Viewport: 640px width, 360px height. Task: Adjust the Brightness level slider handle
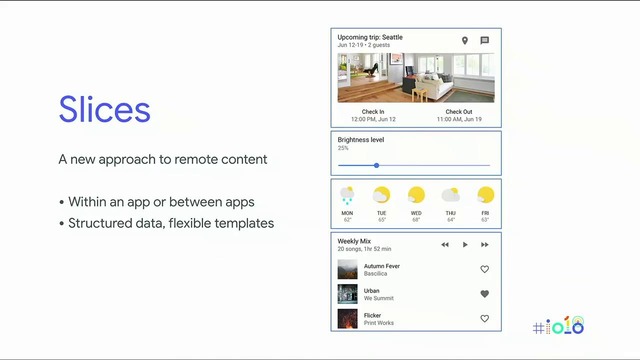click(x=376, y=165)
